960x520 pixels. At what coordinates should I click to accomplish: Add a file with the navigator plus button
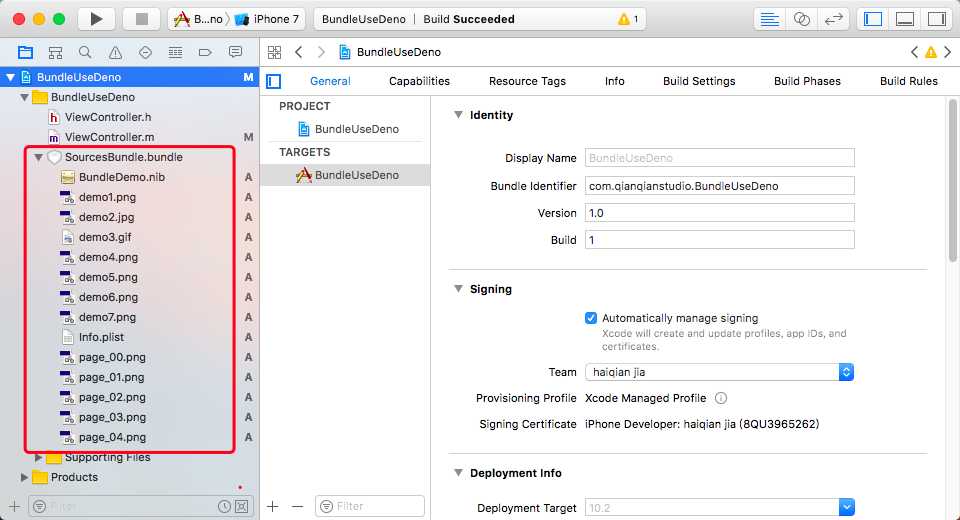[x=15, y=507]
